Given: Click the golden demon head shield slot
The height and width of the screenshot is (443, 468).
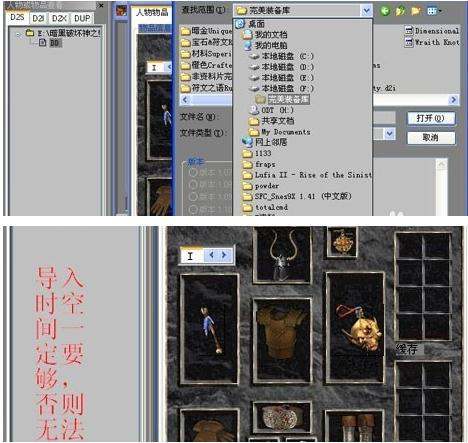Looking at the screenshot, I should tap(356, 328).
